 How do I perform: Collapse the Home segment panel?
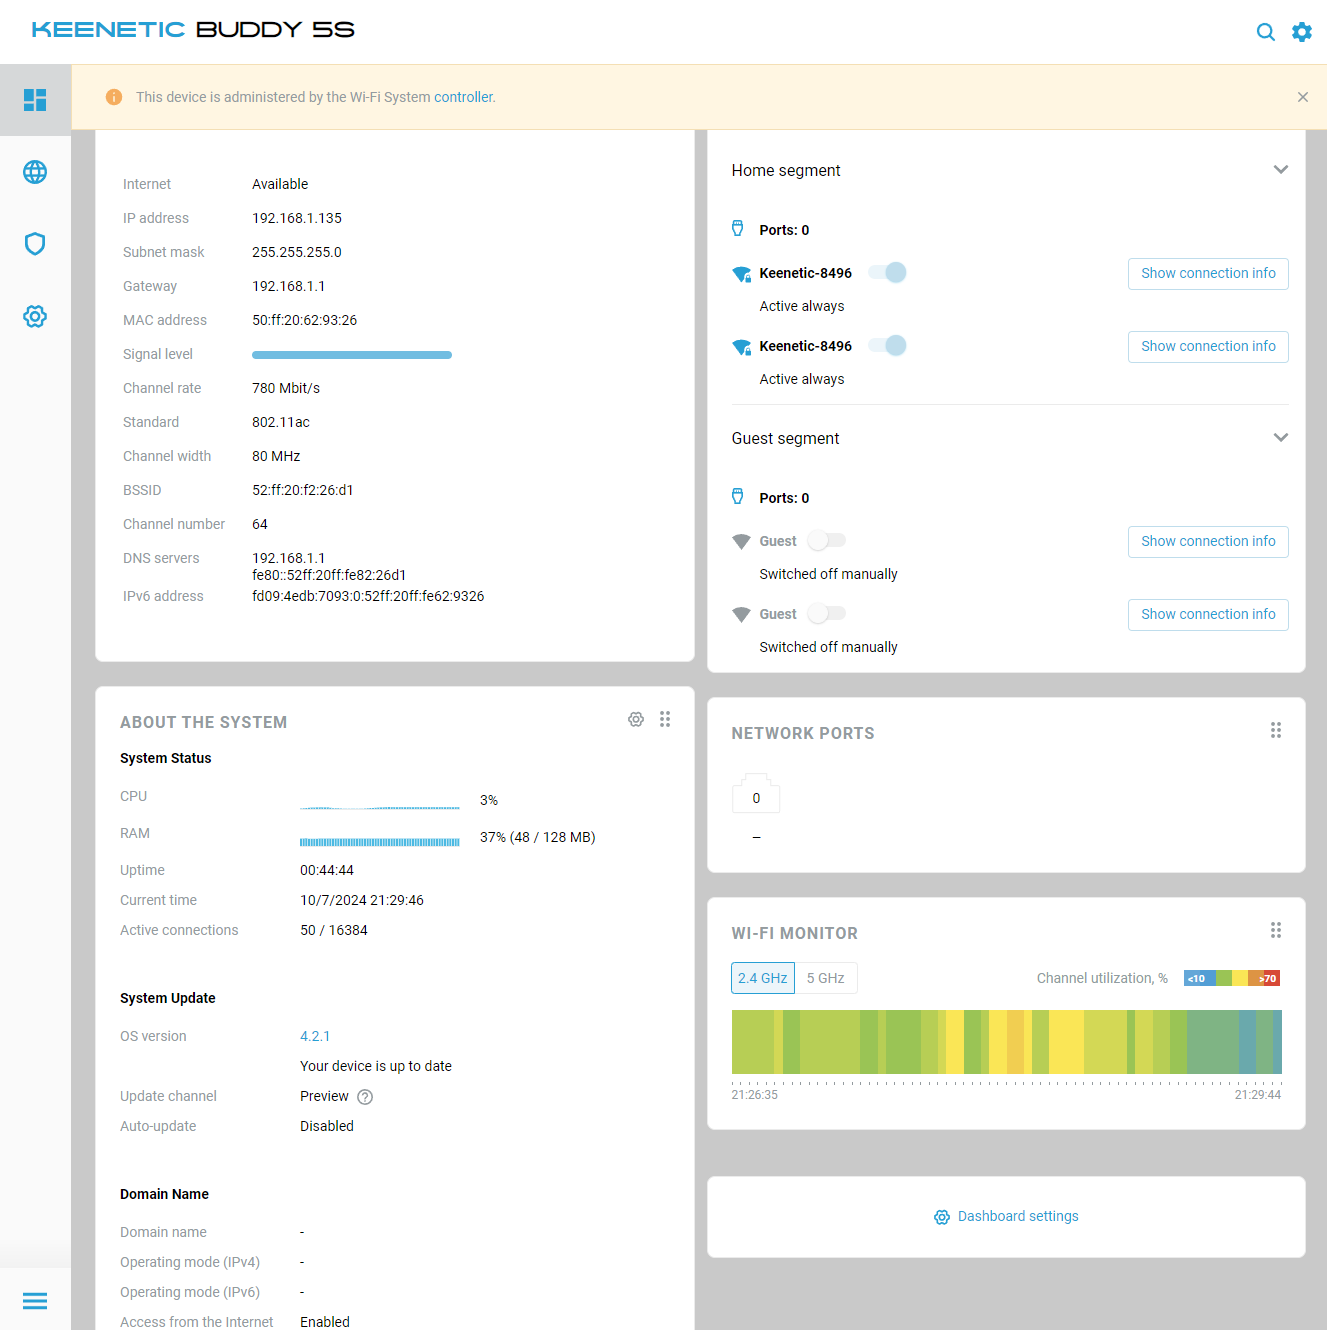1281,170
